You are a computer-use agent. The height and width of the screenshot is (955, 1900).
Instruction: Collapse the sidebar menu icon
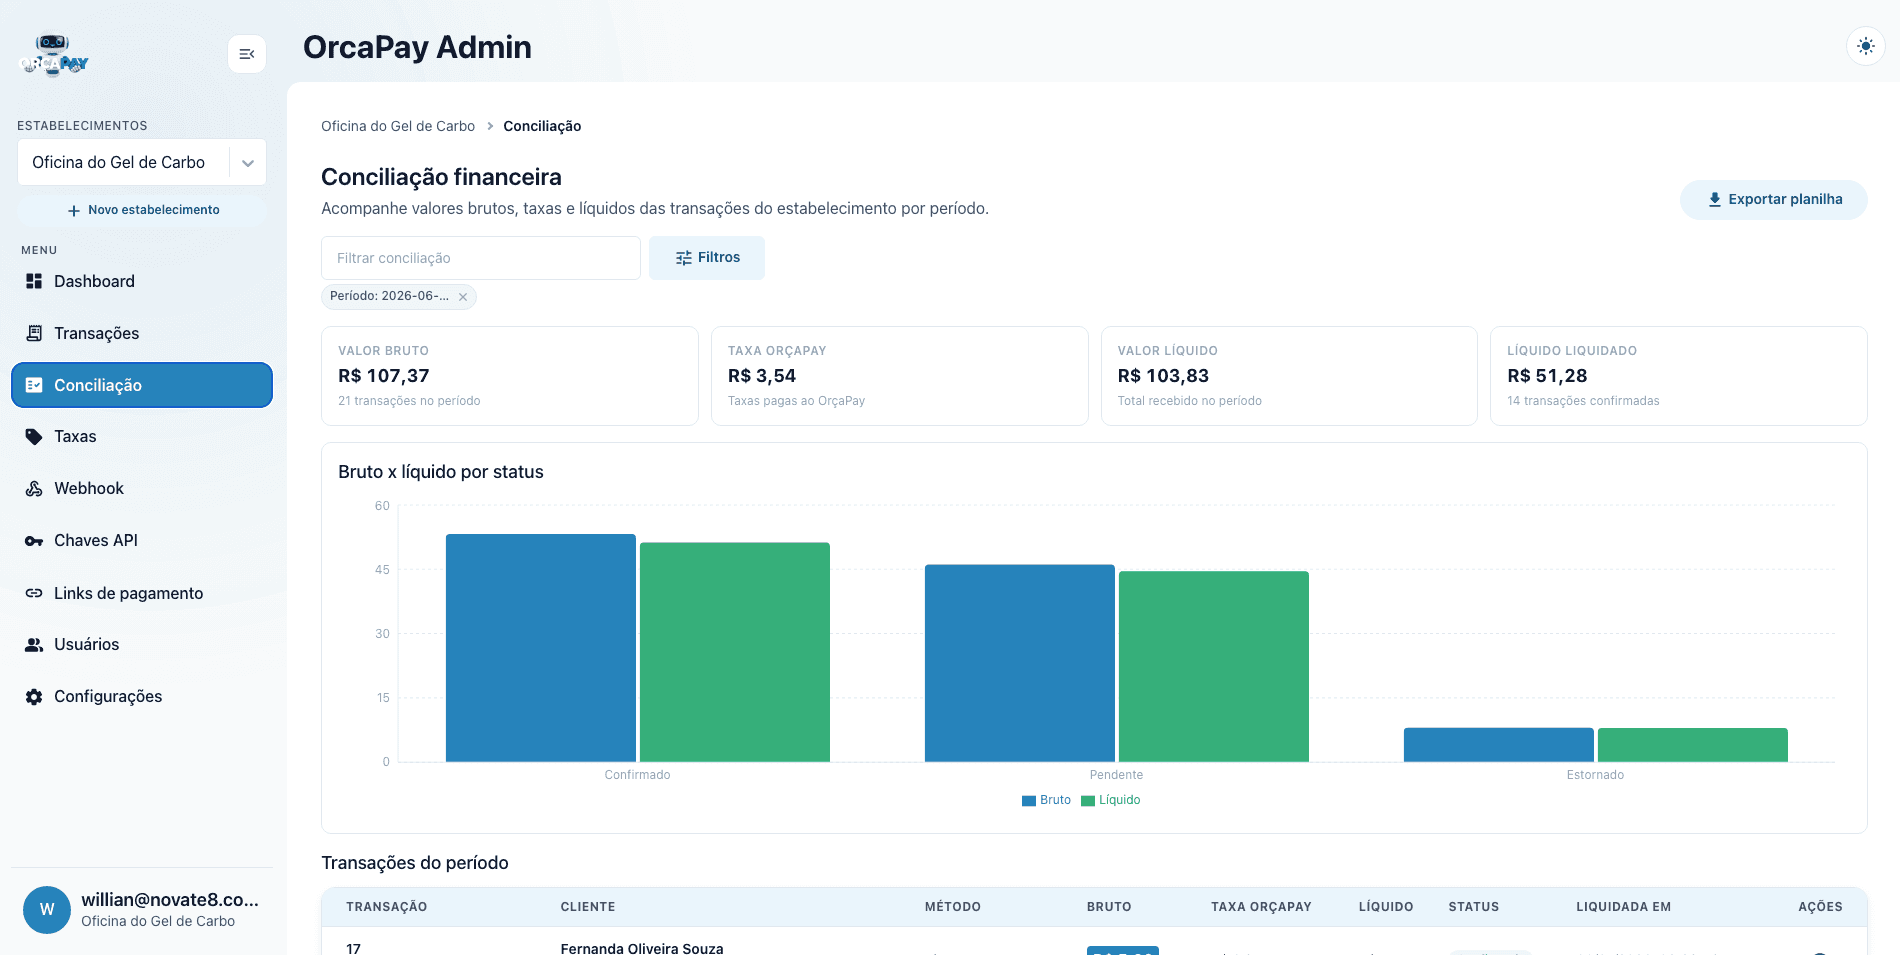coord(247,54)
